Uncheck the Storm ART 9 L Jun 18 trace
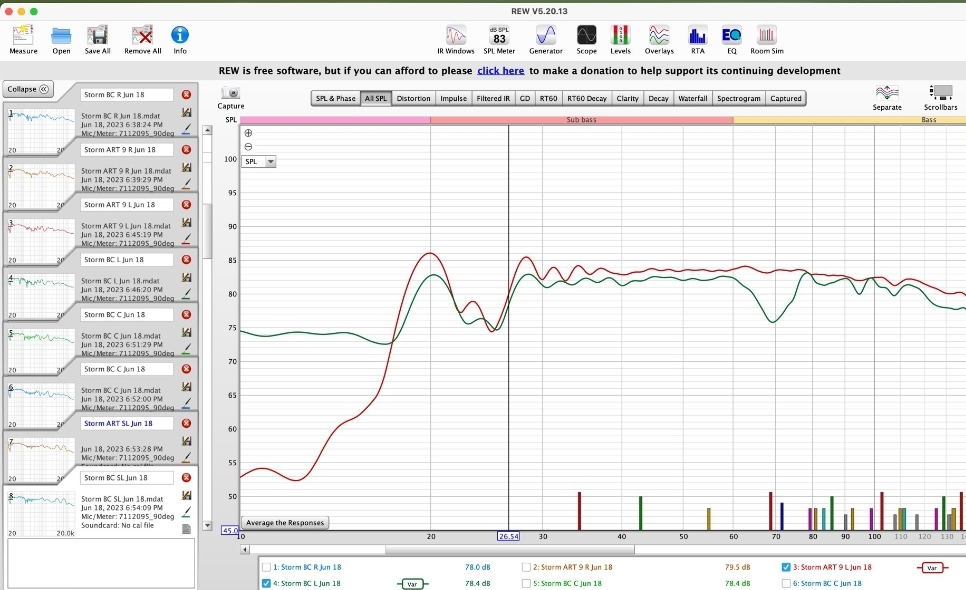This screenshot has height=590, width=966. pyautogui.click(x=787, y=567)
